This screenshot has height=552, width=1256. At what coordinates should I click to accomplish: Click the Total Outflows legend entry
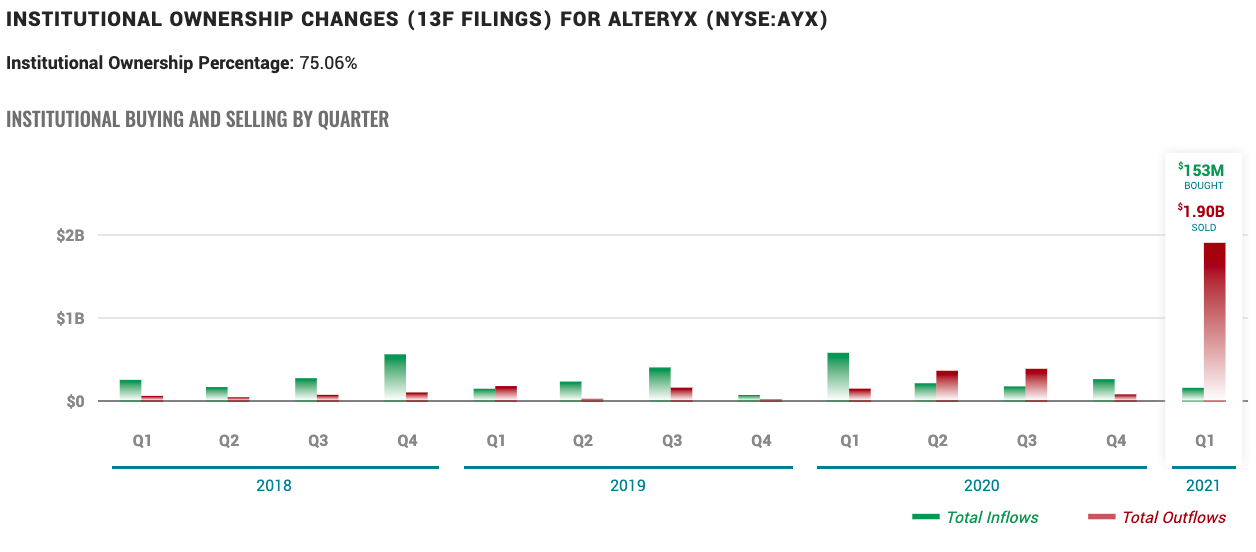coord(1156,517)
